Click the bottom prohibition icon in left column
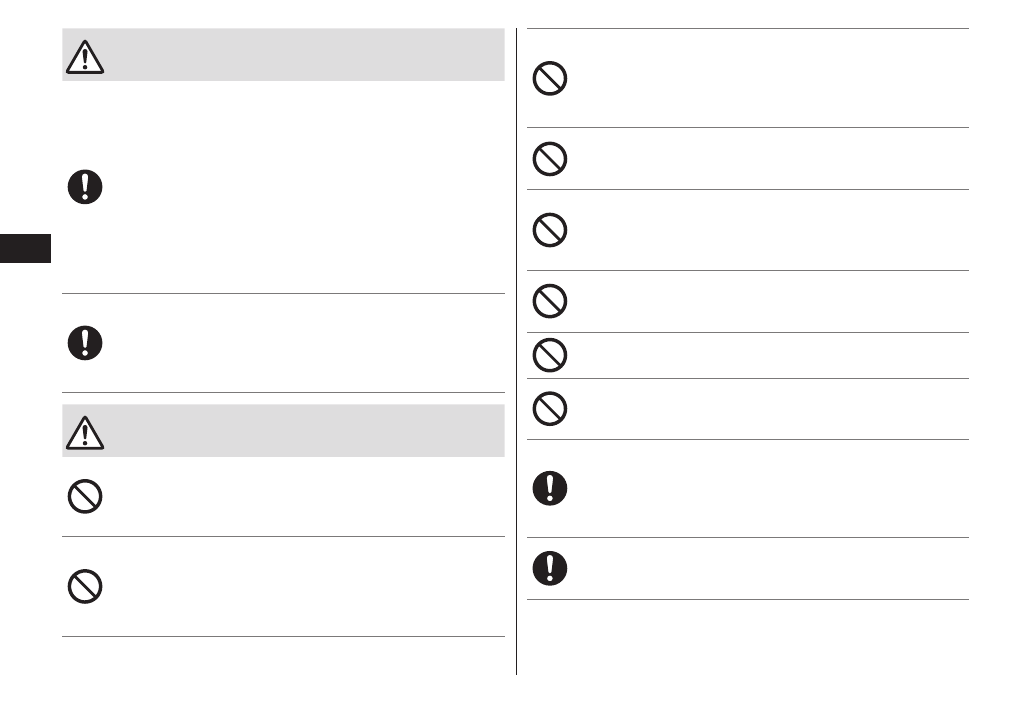 86,586
